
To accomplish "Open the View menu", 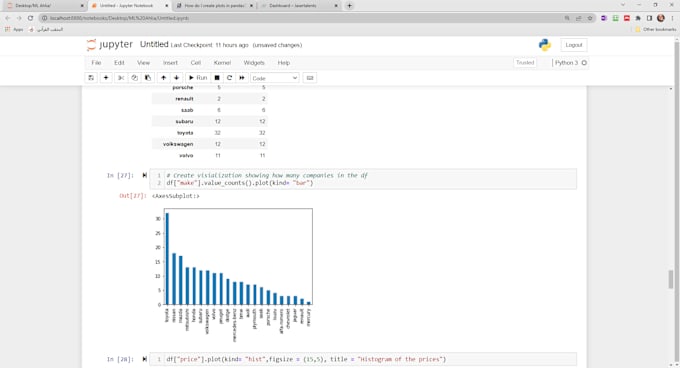I will pyautogui.click(x=144, y=63).
